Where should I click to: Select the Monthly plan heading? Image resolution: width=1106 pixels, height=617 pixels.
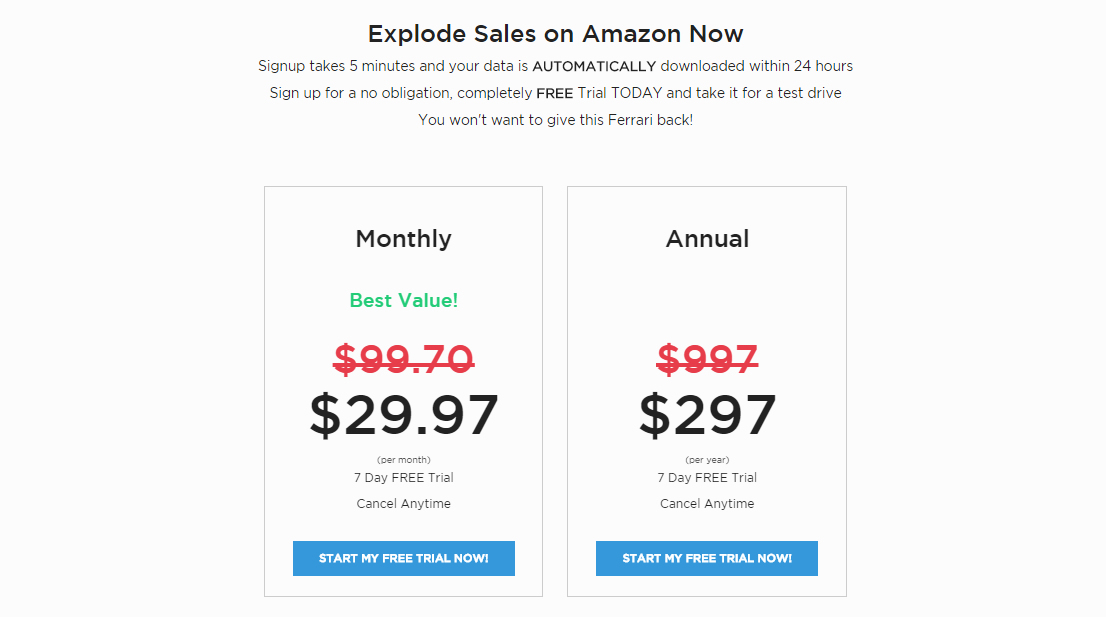click(403, 239)
